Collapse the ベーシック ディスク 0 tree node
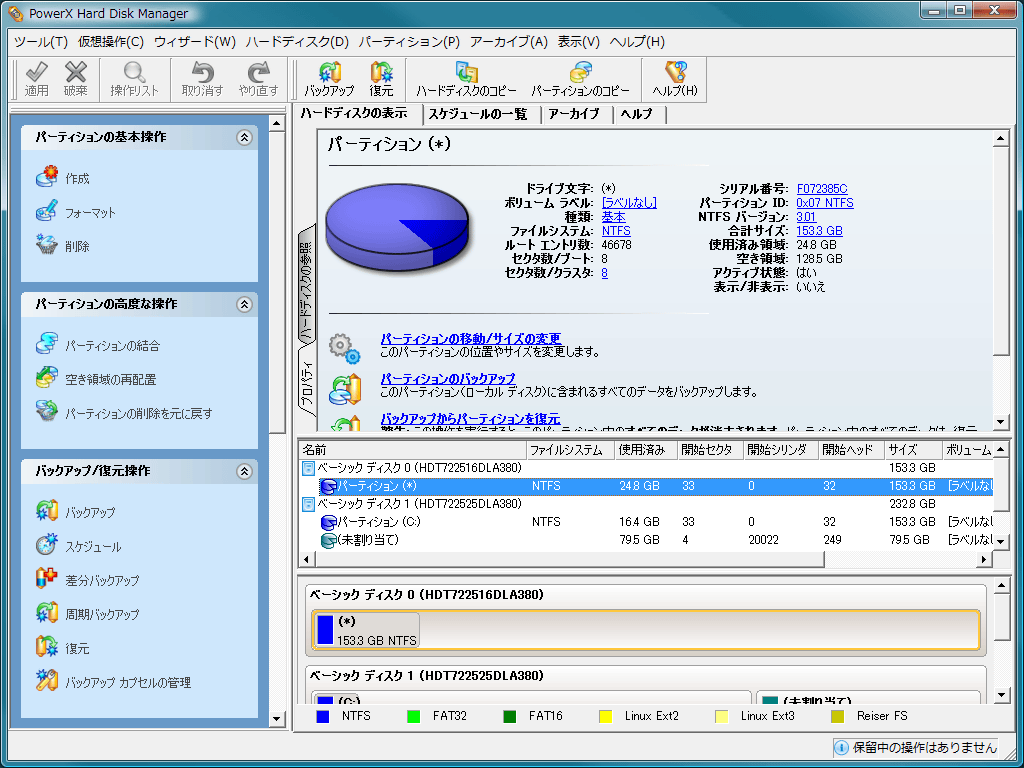This screenshot has height=768, width=1024. pyautogui.click(x=309, y=468)
